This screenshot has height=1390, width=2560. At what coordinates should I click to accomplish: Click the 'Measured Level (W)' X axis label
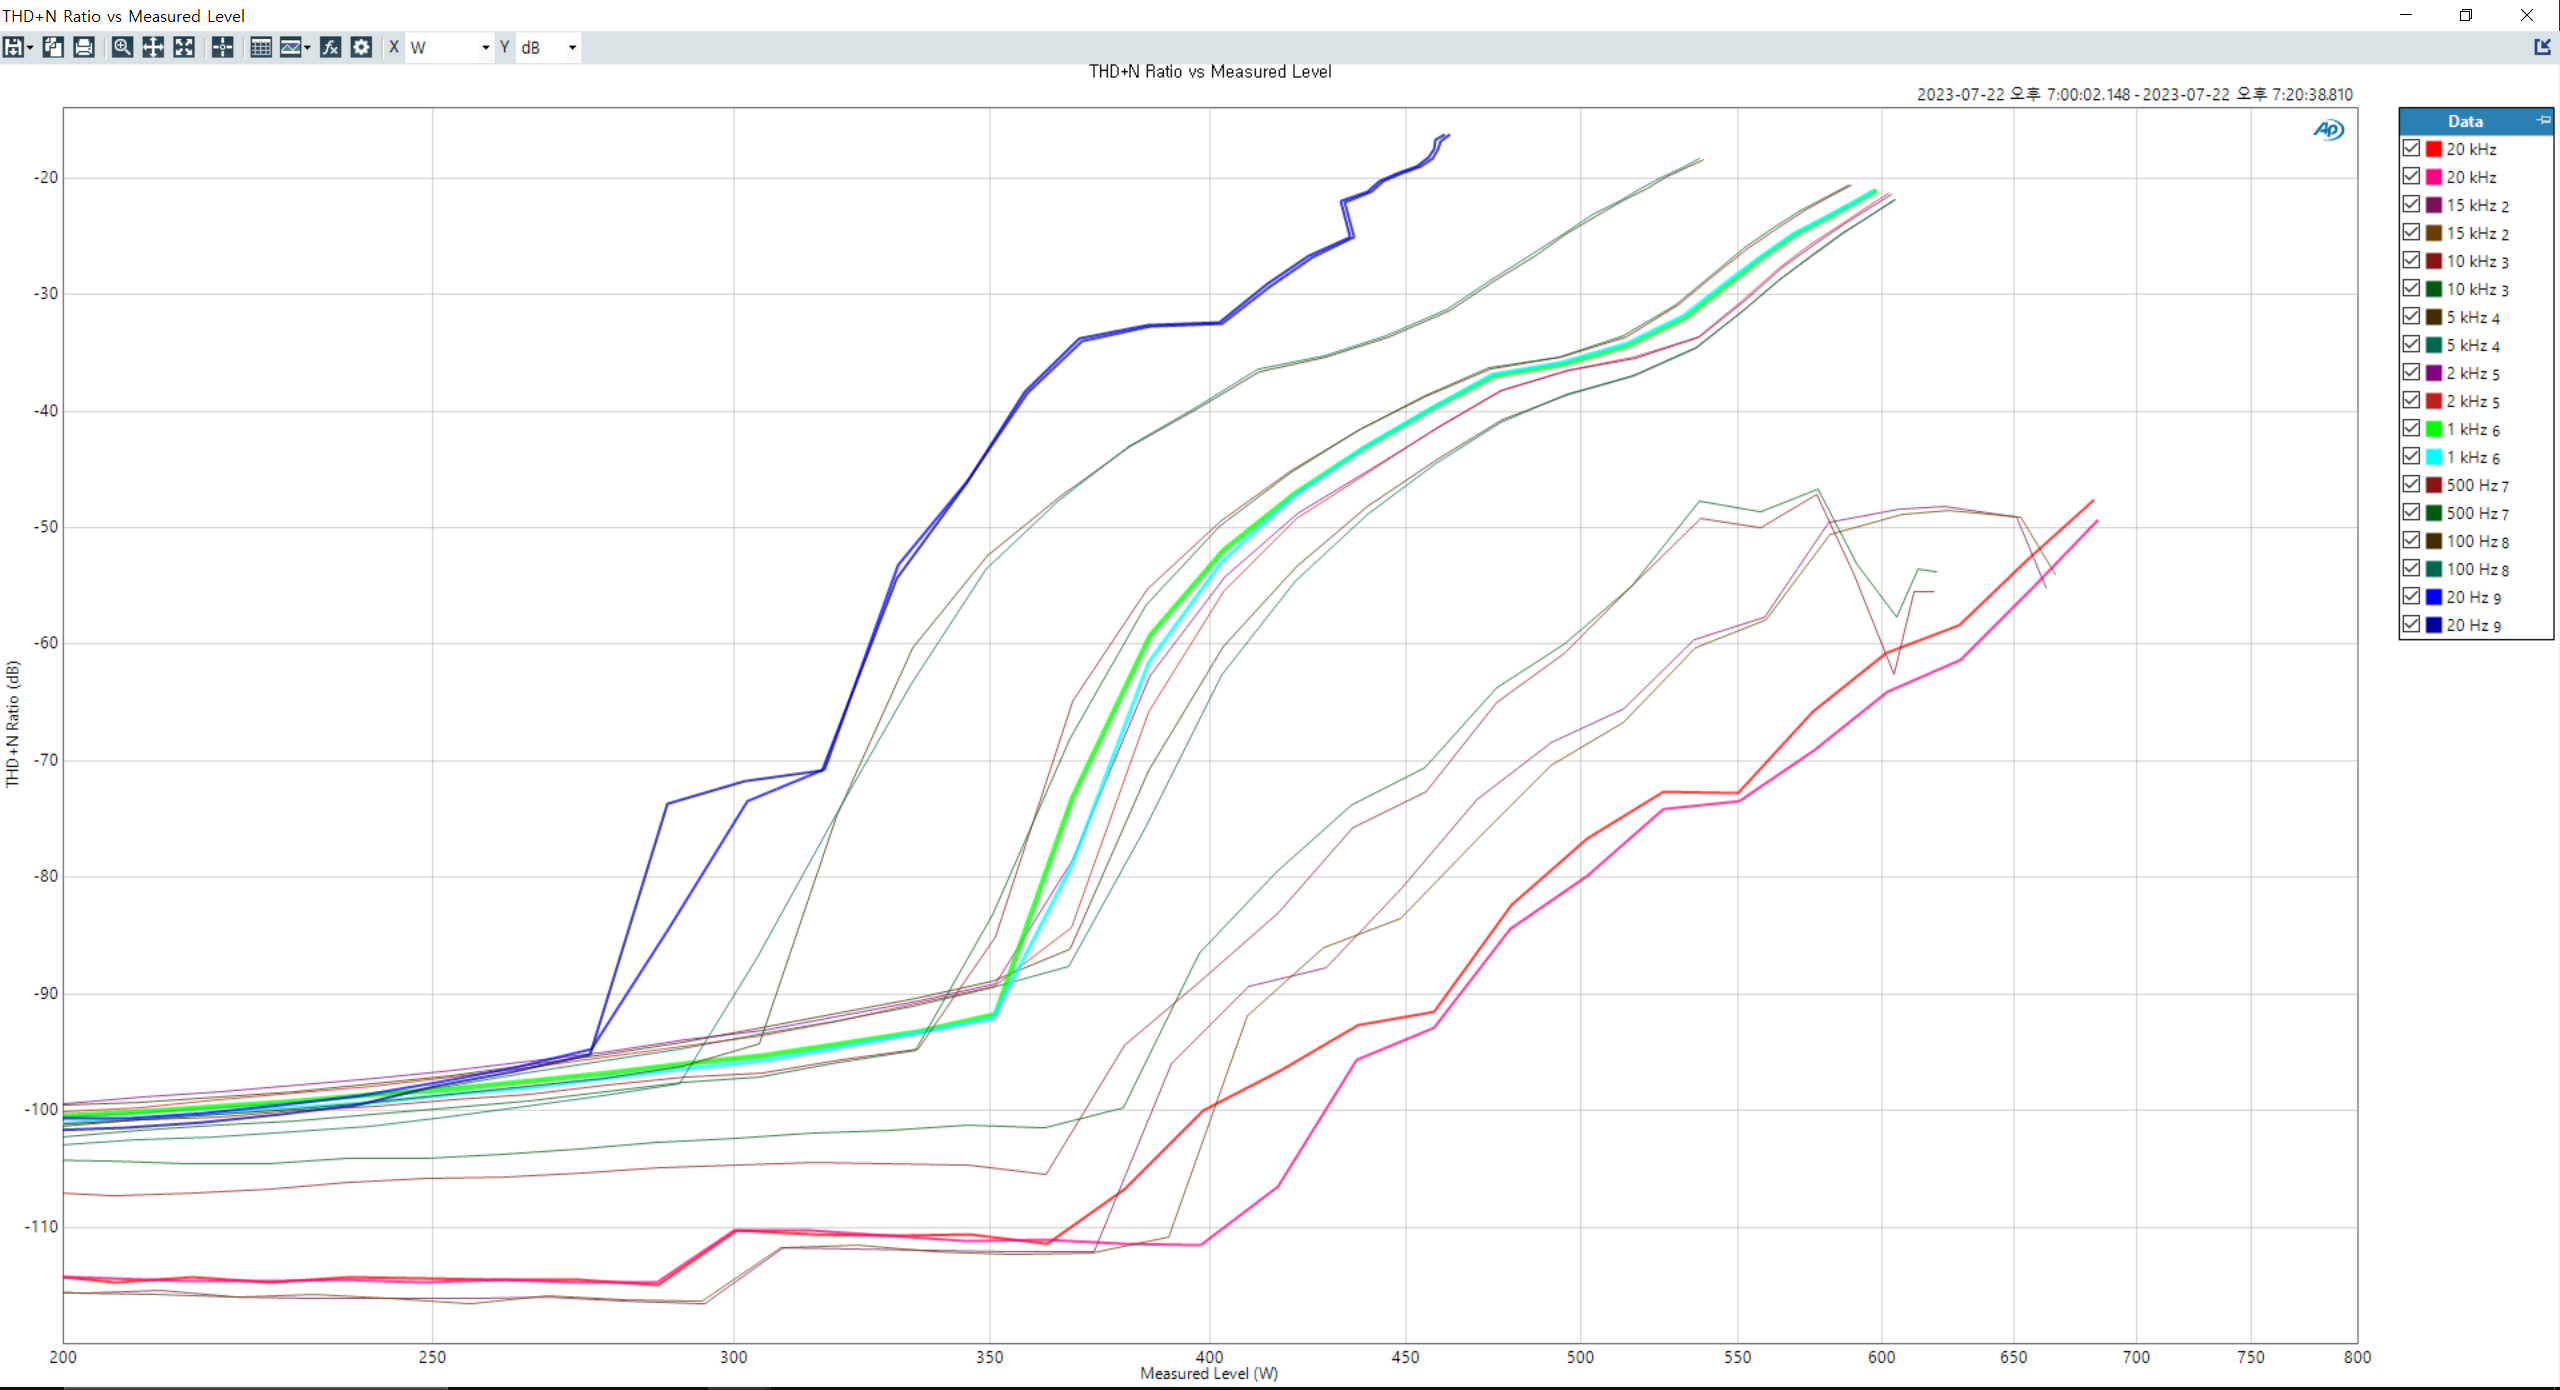(1209, 1374)
